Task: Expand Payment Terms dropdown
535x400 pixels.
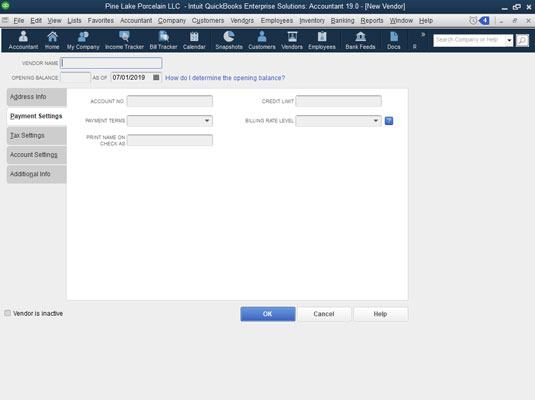Action: click(x=207, y=121)
